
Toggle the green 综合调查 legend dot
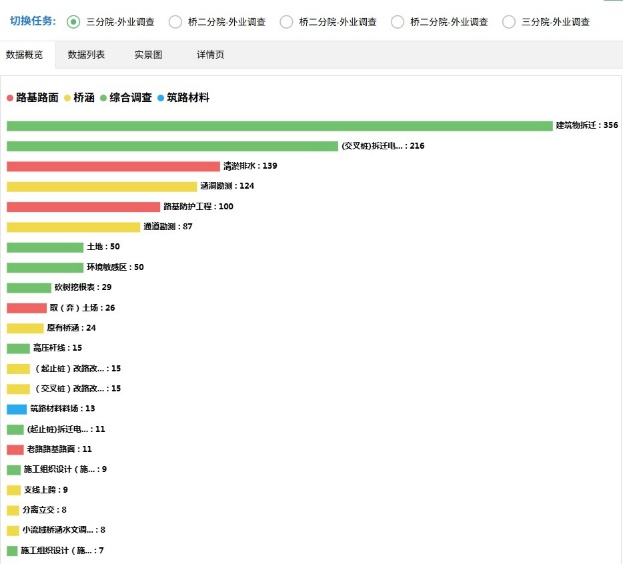pos(103,98)
